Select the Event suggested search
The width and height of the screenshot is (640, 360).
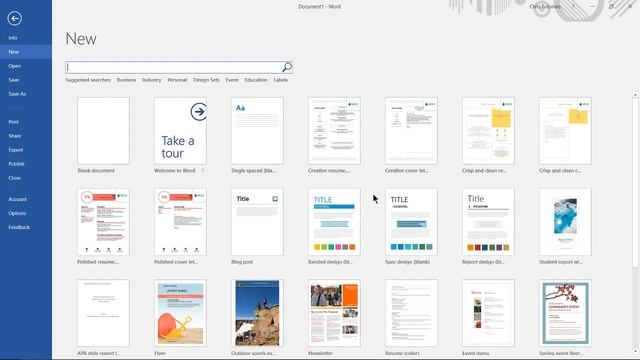[x=232, y=80]
